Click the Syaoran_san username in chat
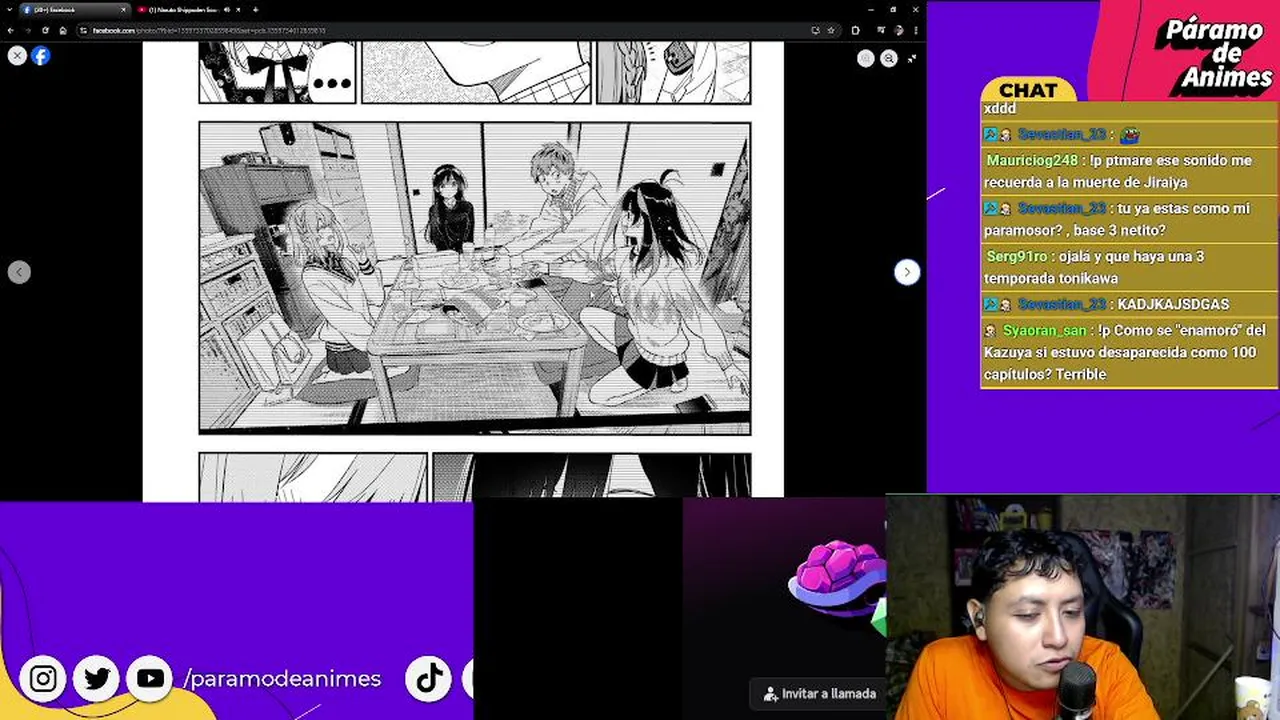1280x720 pixels. tap(1044, 330)
